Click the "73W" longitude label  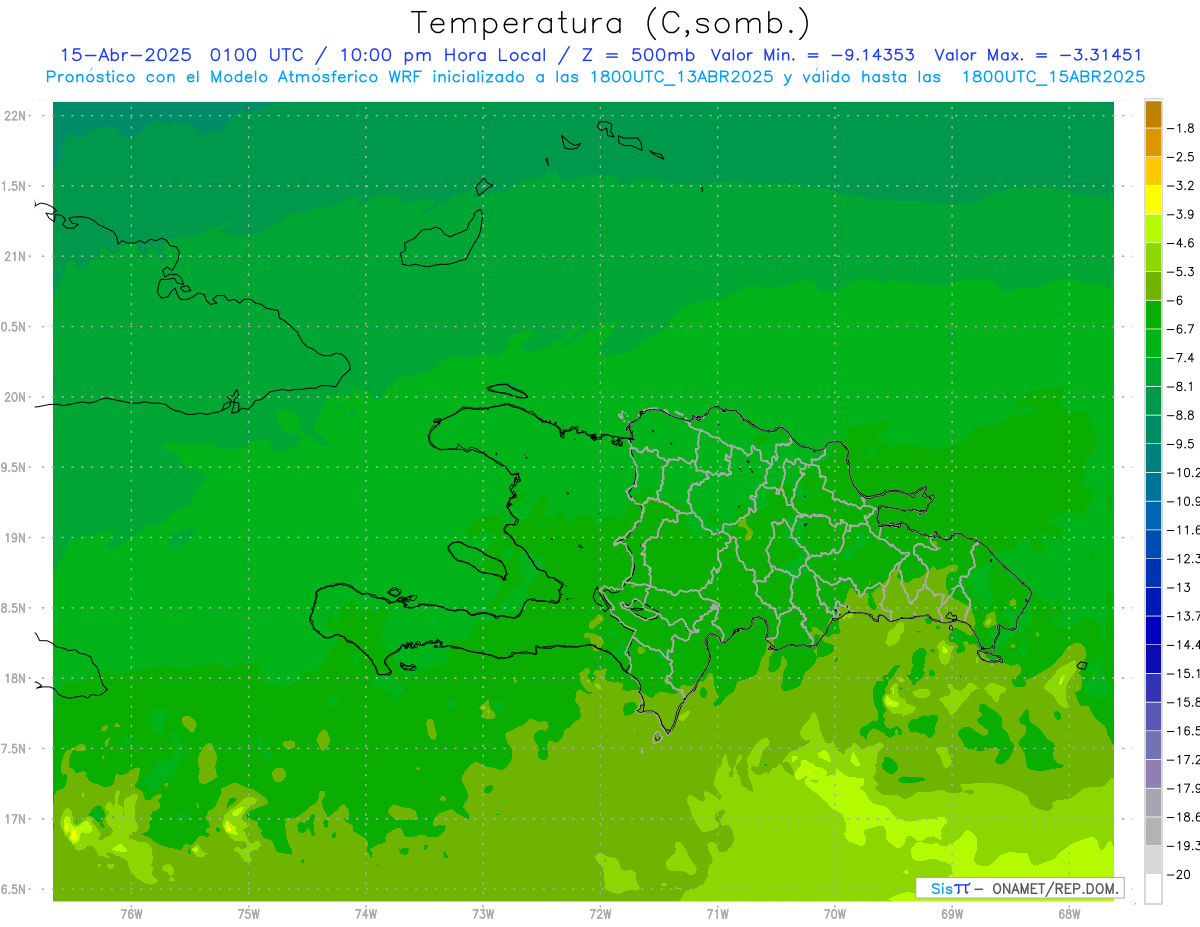(x=483, y=914)
